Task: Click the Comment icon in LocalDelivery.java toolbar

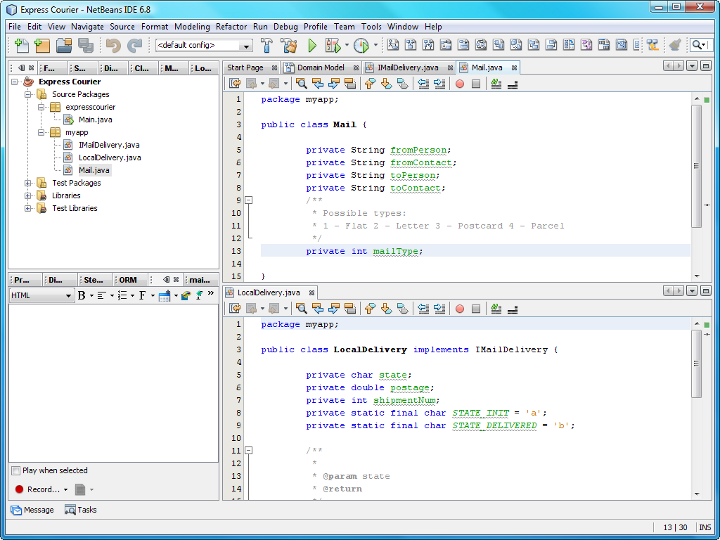Action: pos(496,309)
